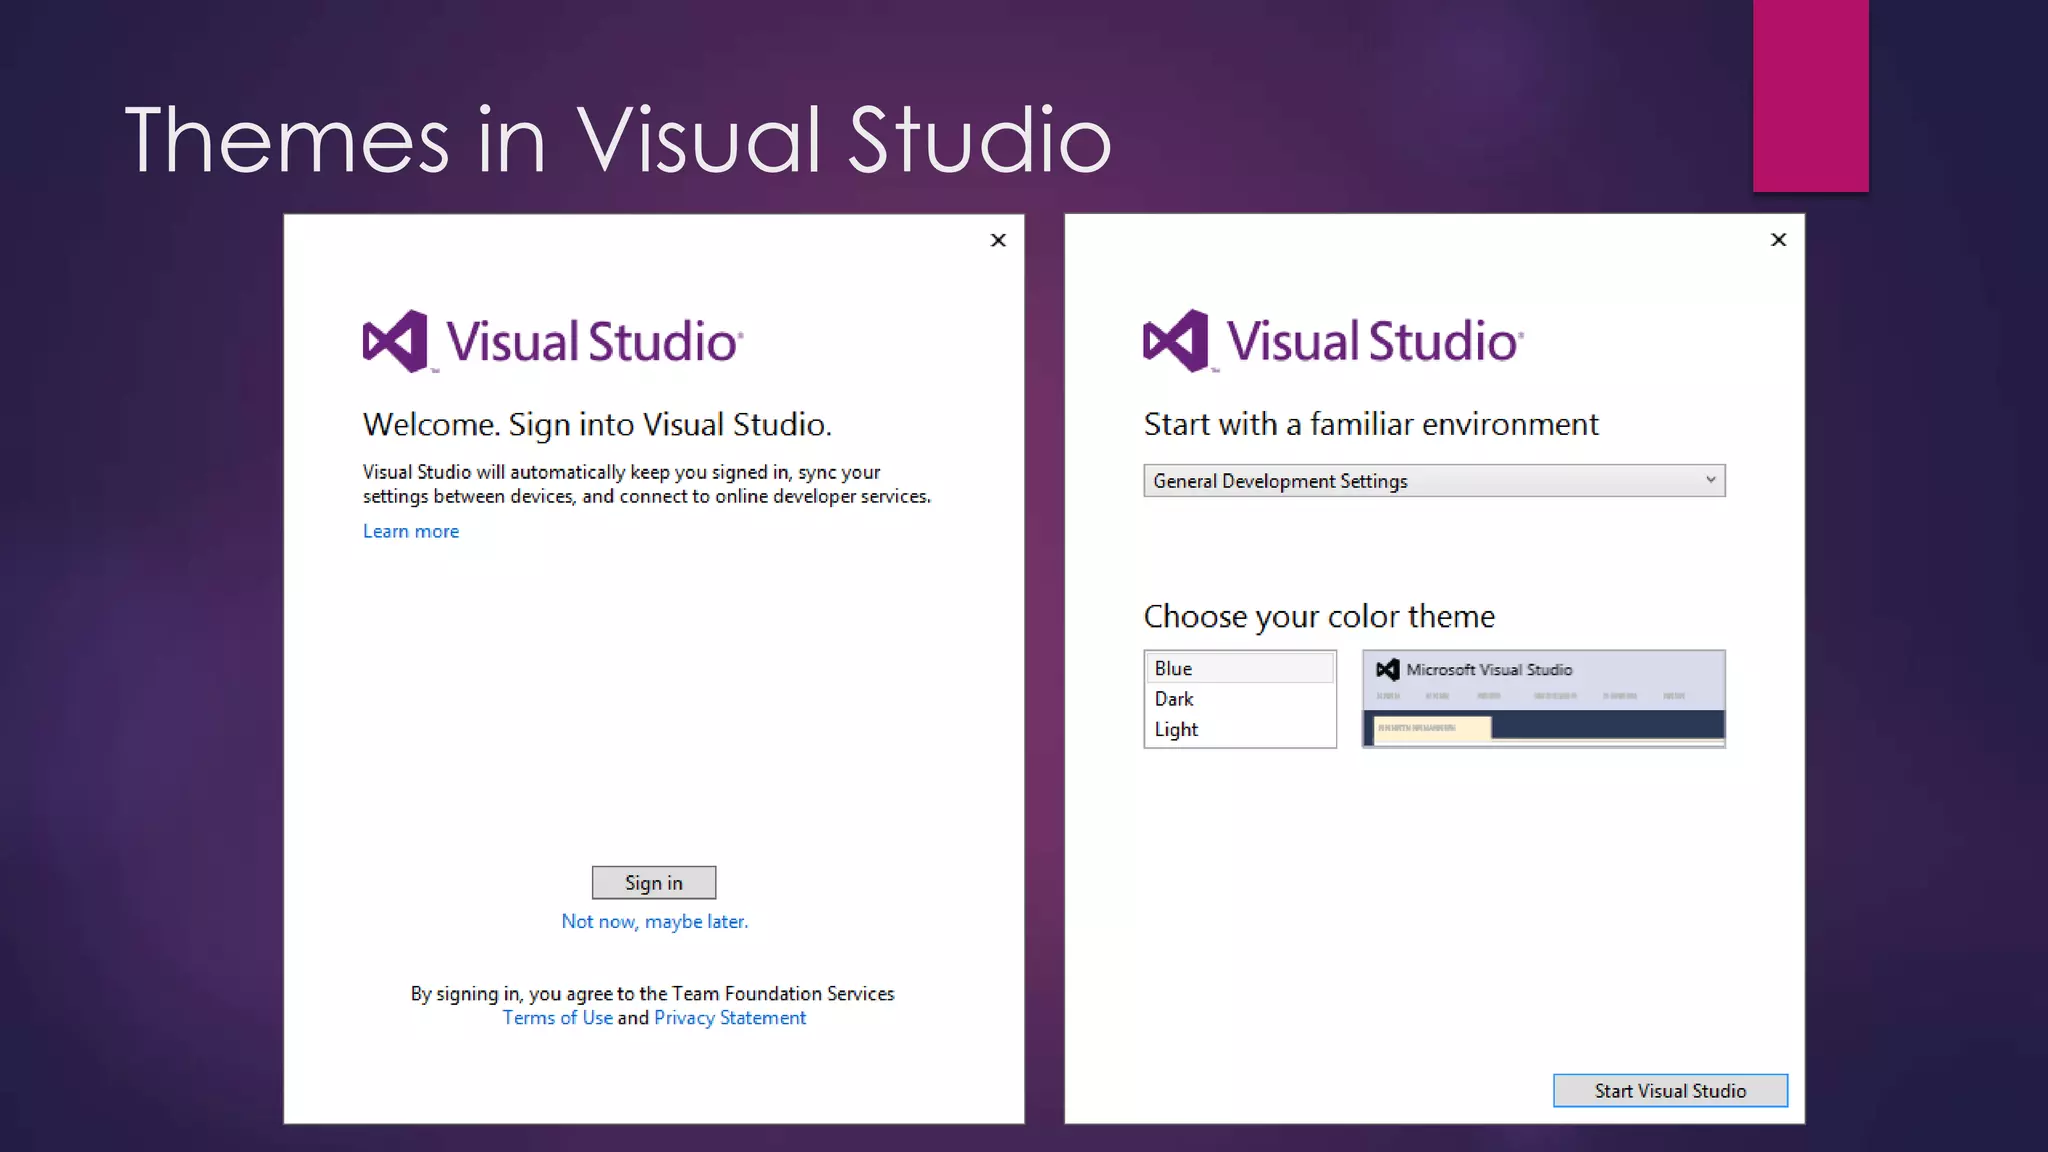This screenshot has width=2048, height=1152.
Task: Select the Blue color theme
Action: [x=1240, y=668]
